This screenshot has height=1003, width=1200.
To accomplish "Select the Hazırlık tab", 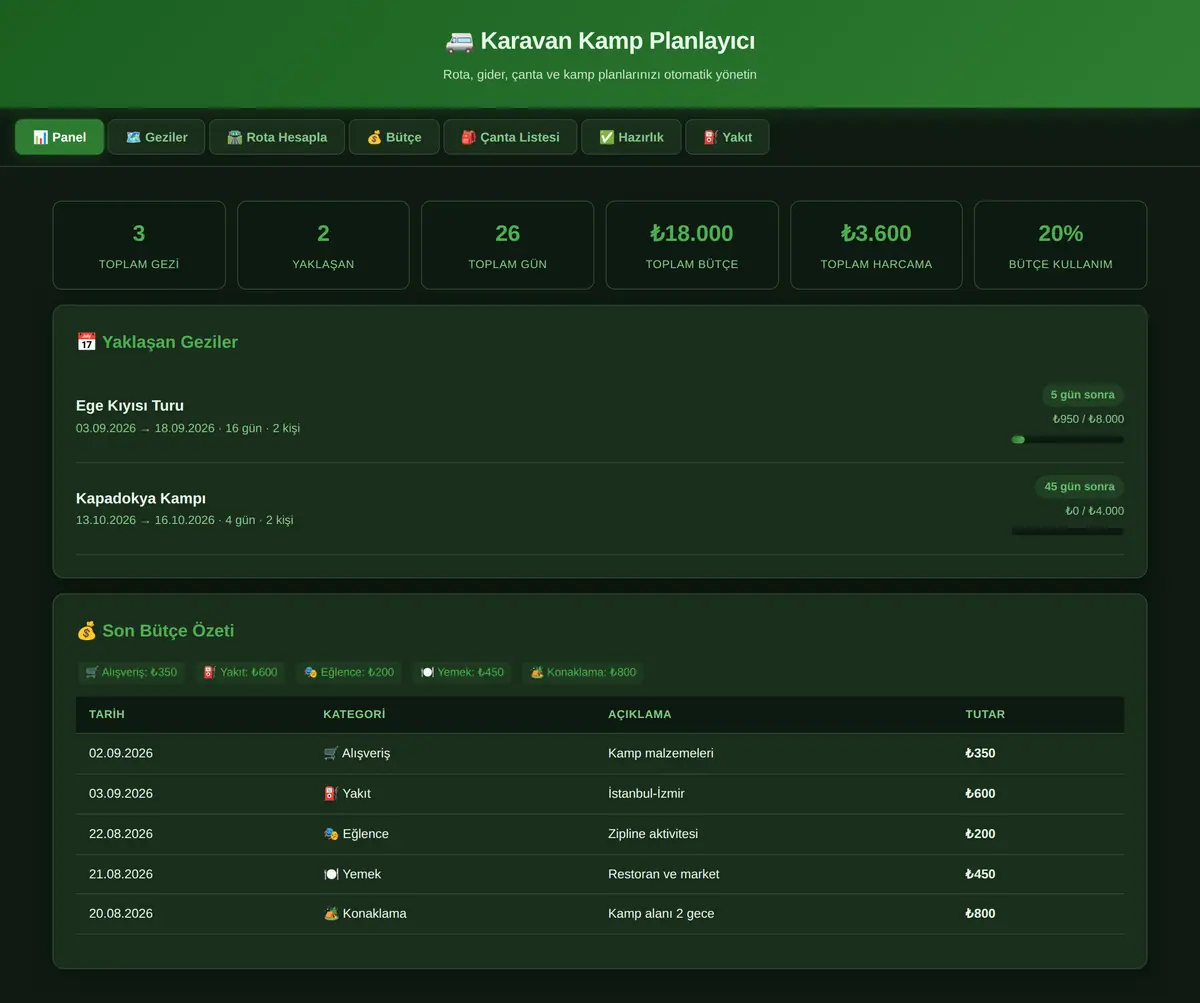I will click(x=631, y=137).
